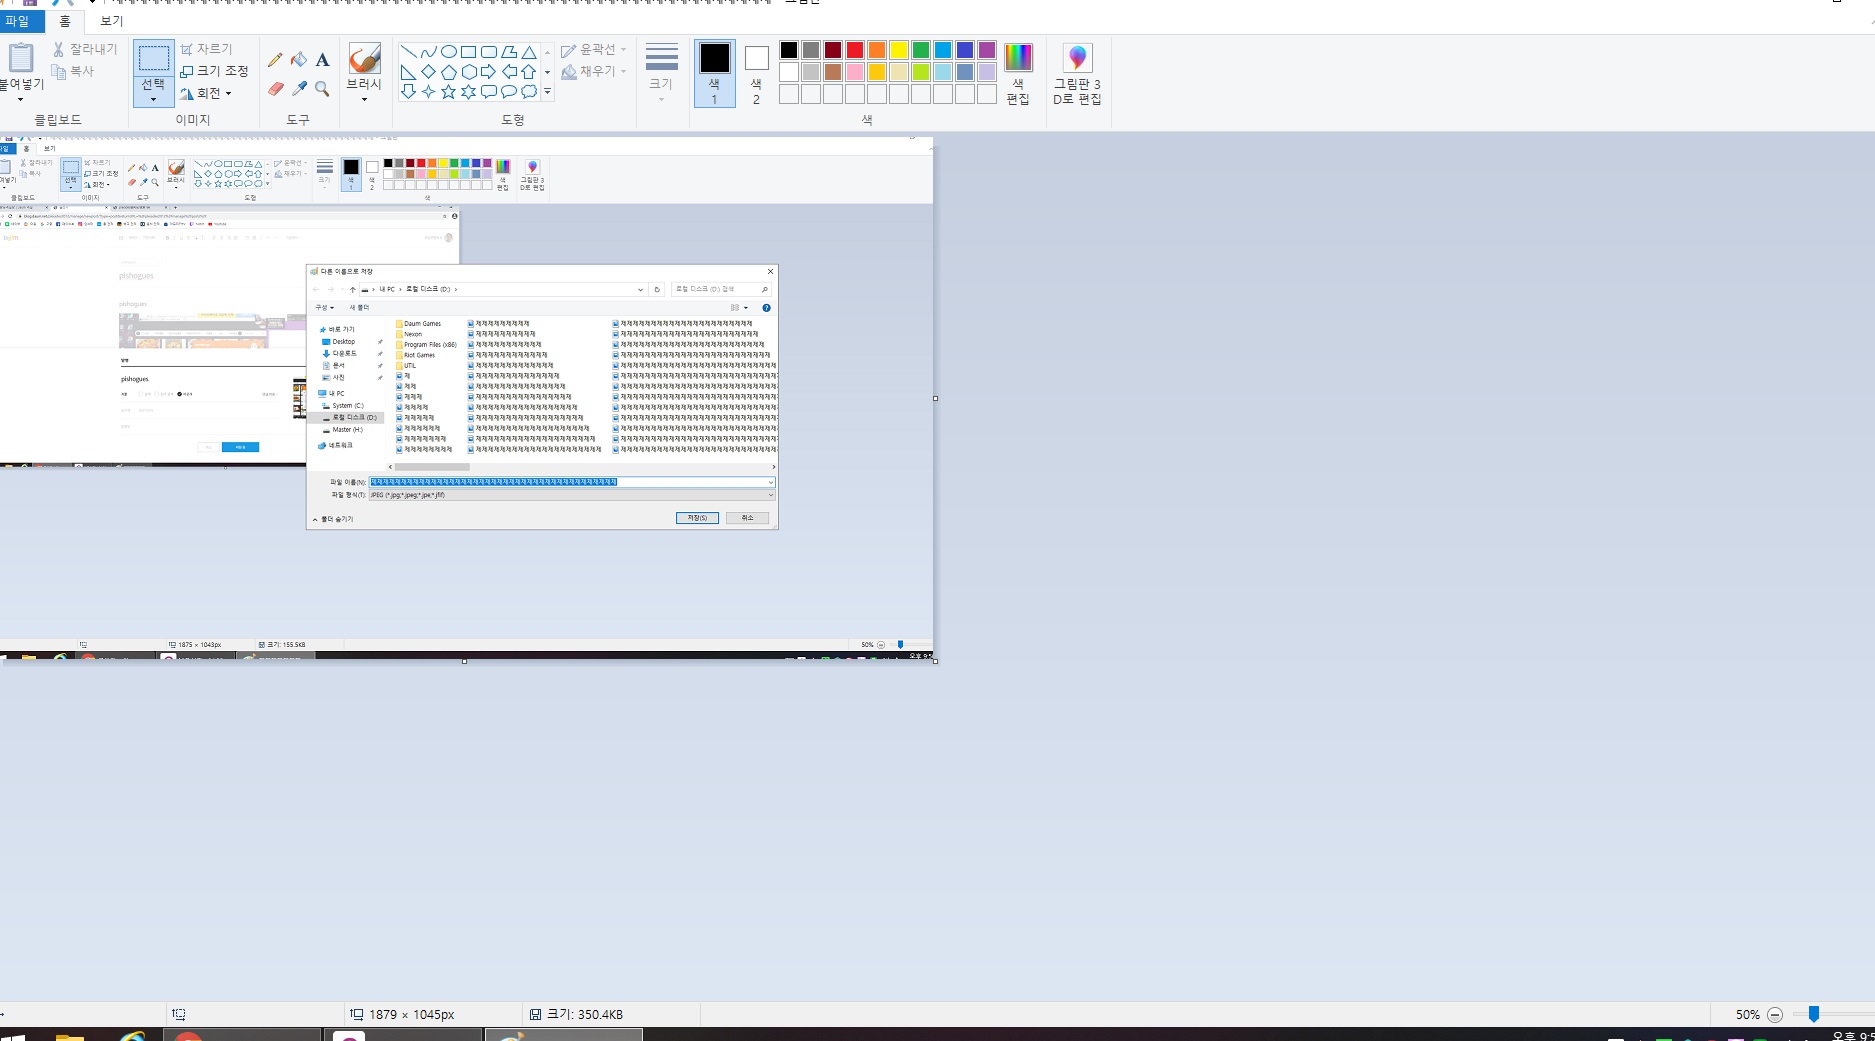Screen dimensions: 1875x1041
Task: Click the pasted screenshot image on the canvas
Action: tap(466, 398)
